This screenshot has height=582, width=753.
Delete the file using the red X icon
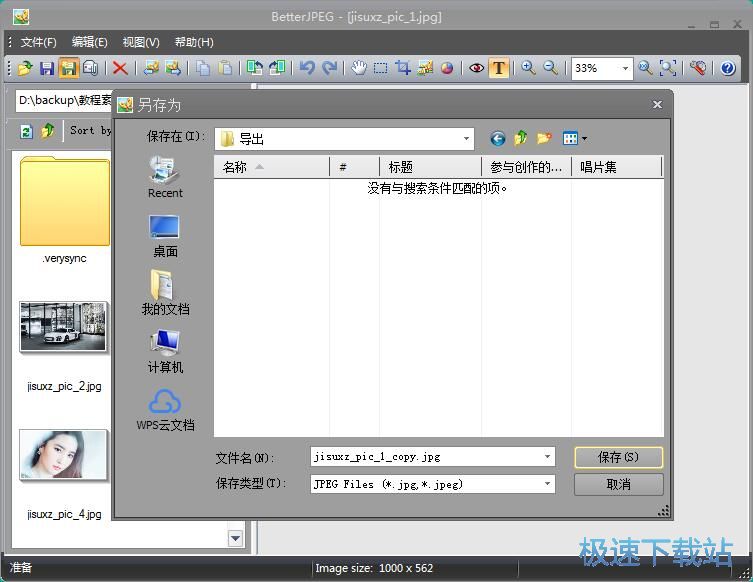coord(120,68)
